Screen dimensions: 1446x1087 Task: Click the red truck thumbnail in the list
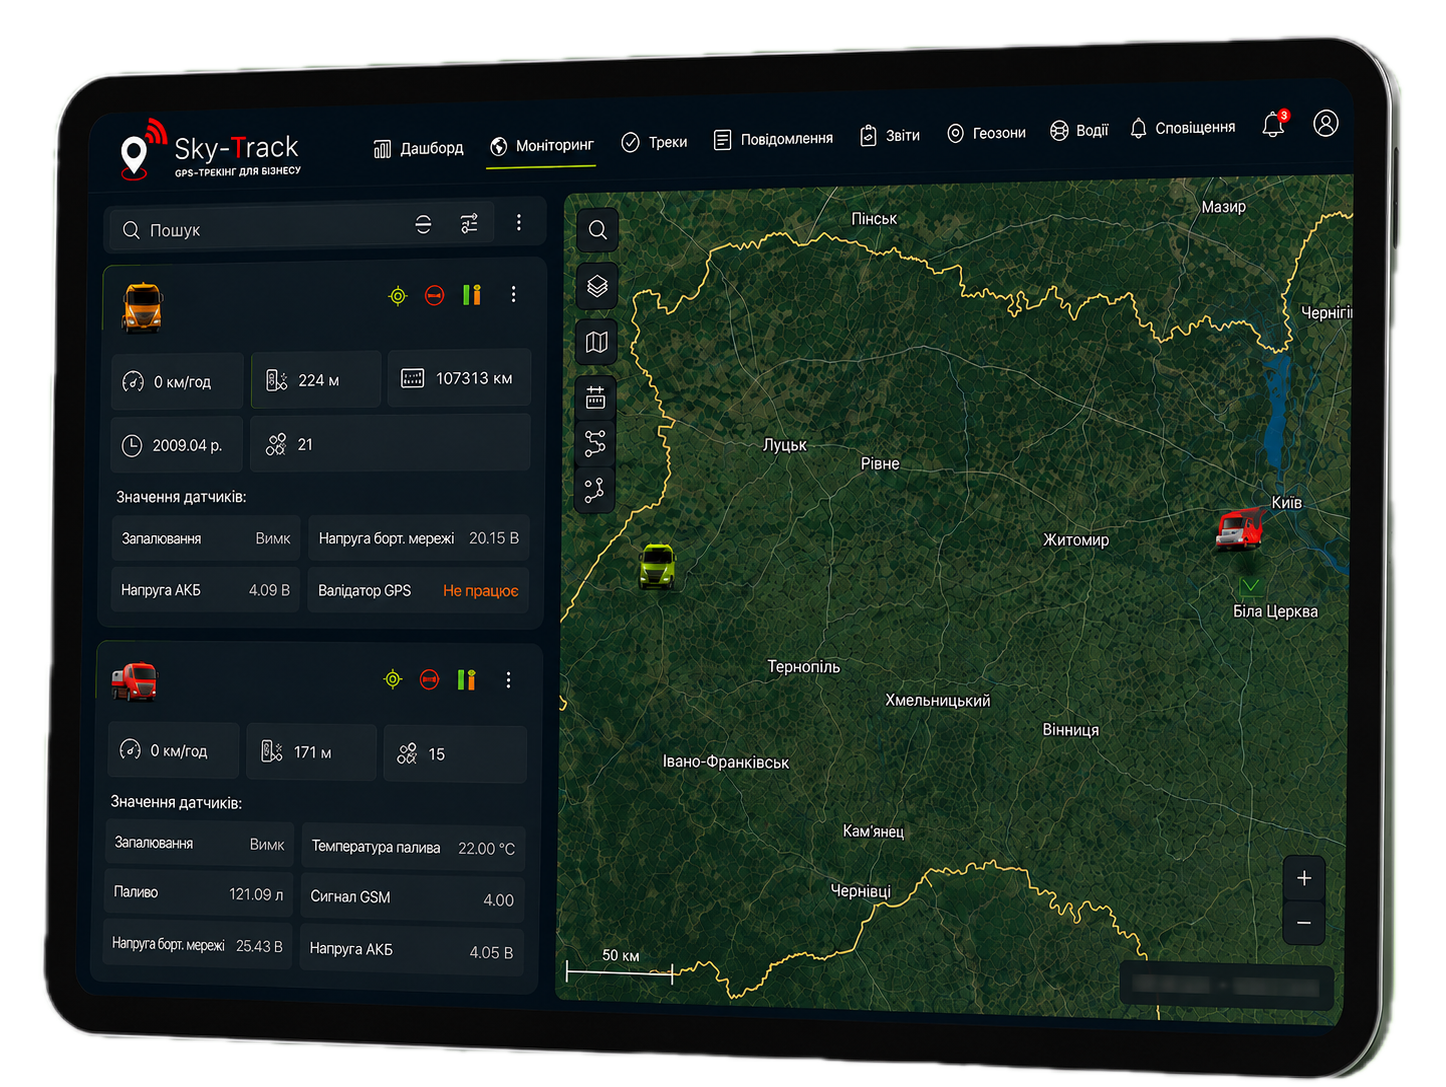(134, 682)
